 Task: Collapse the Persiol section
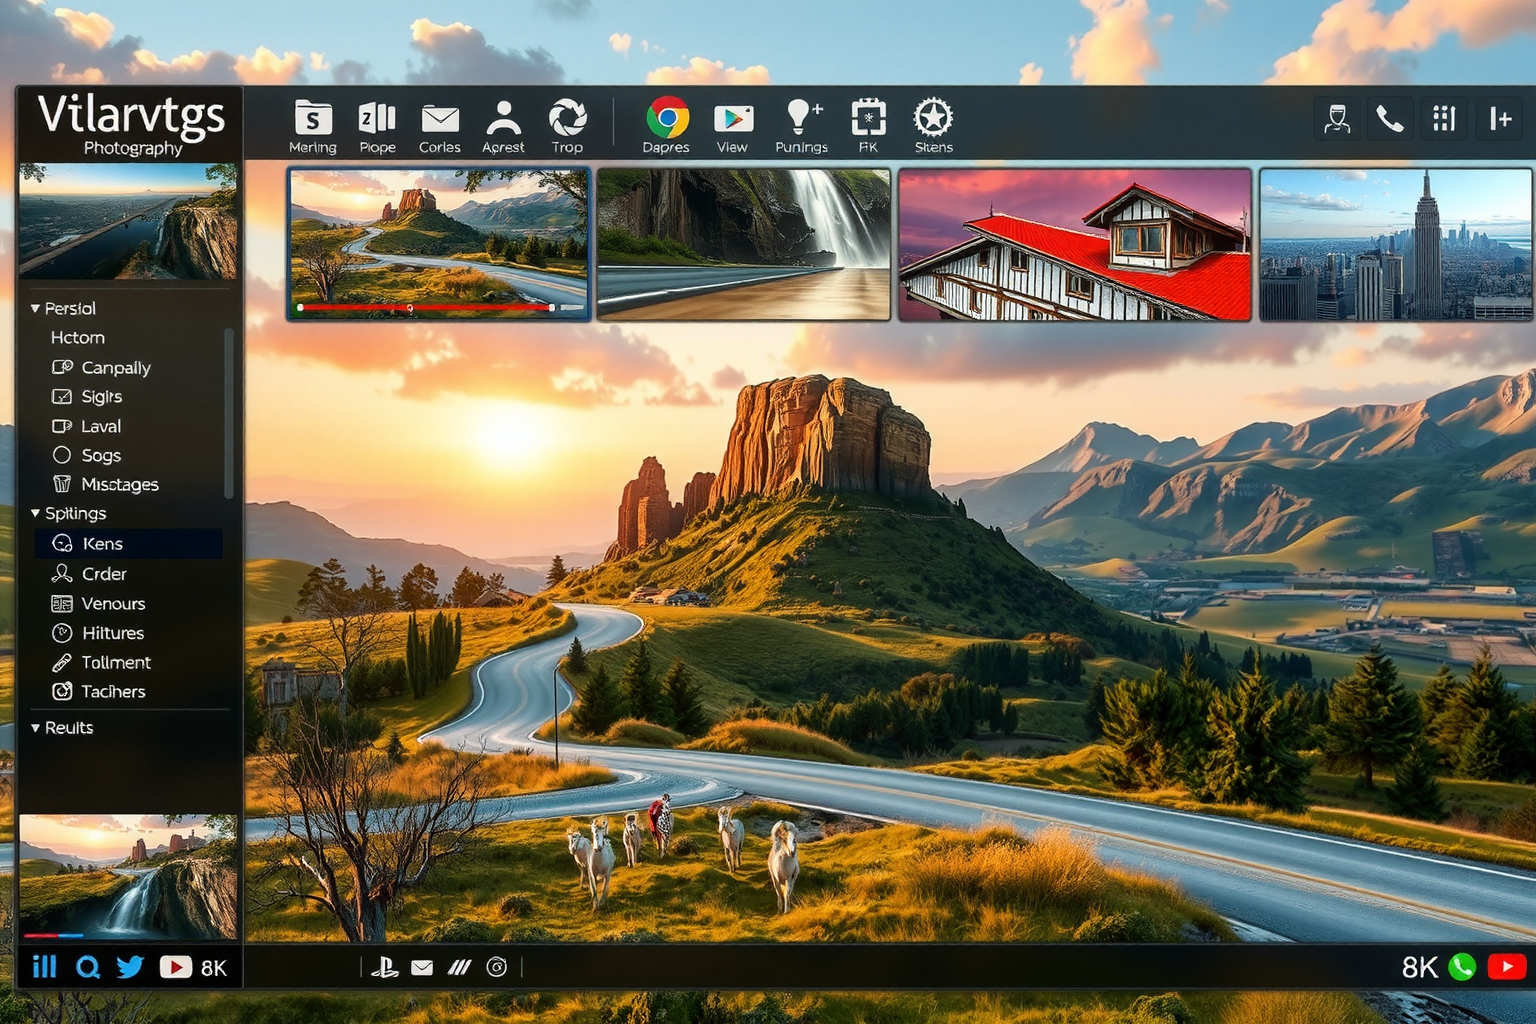click(x=36, y=309)
